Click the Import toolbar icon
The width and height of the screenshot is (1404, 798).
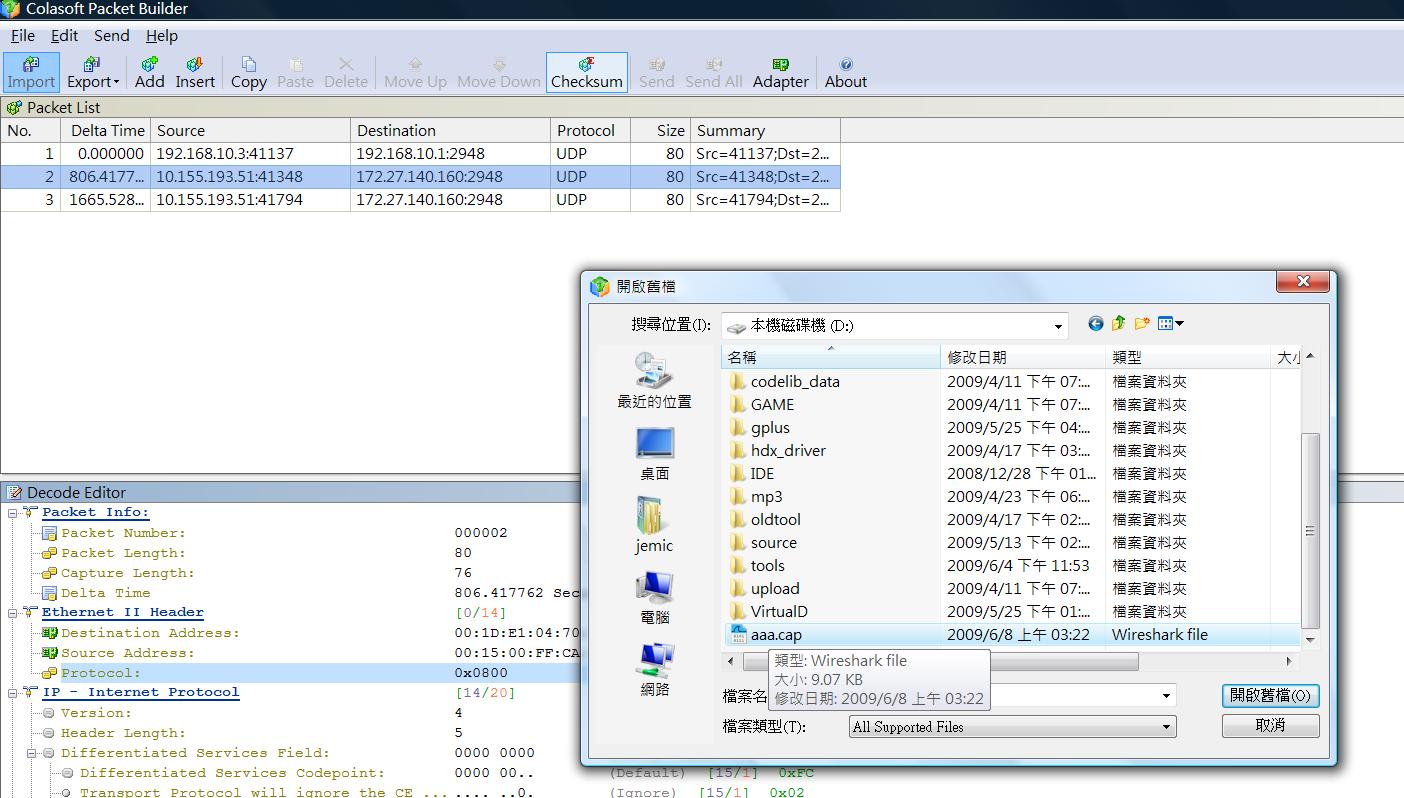tap(31, 71)
